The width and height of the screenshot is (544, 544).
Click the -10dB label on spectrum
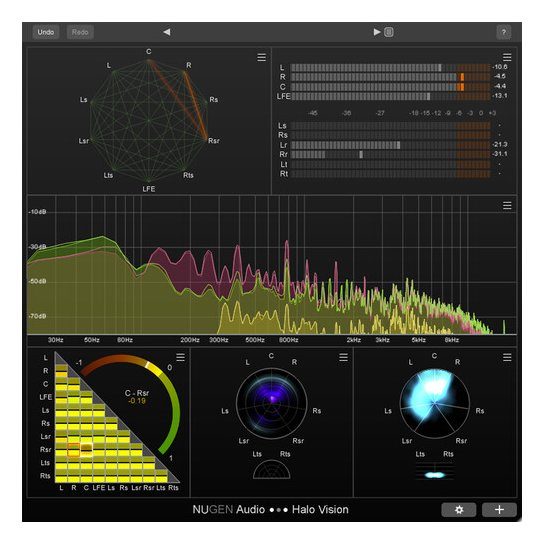coord(37,212)
